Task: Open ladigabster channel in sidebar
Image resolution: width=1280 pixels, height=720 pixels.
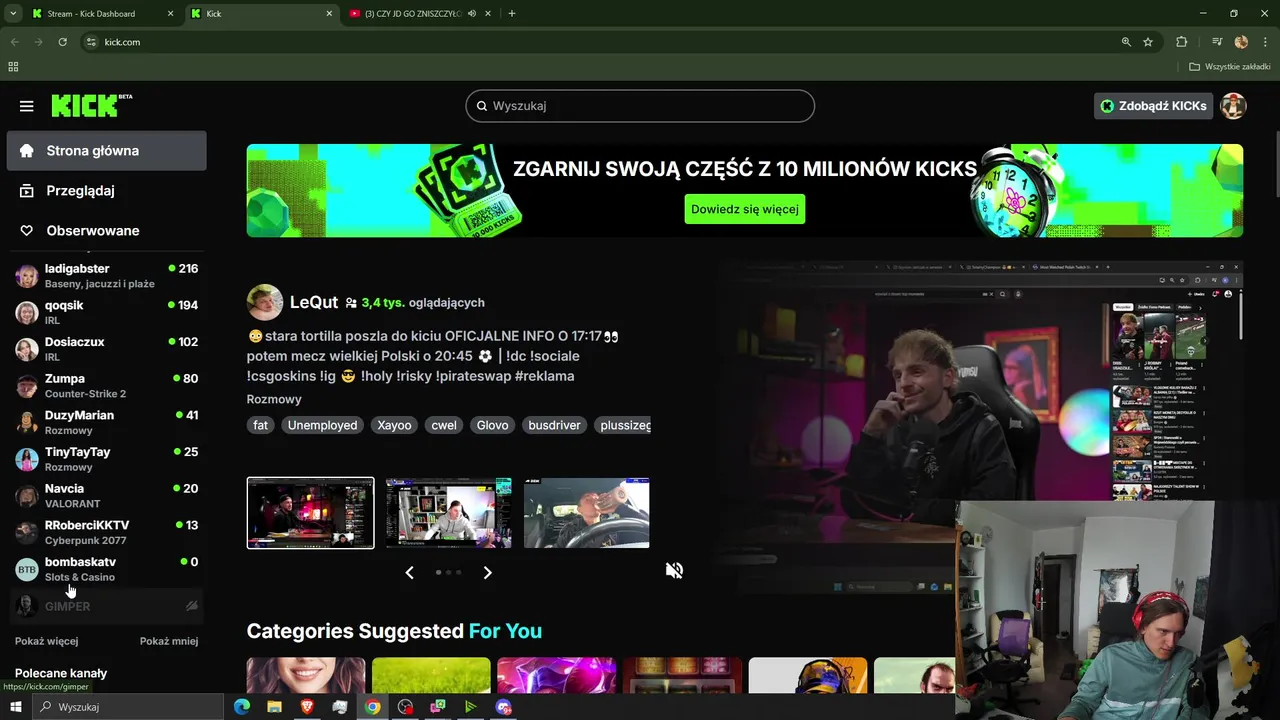Action: [x=107, y=275]
